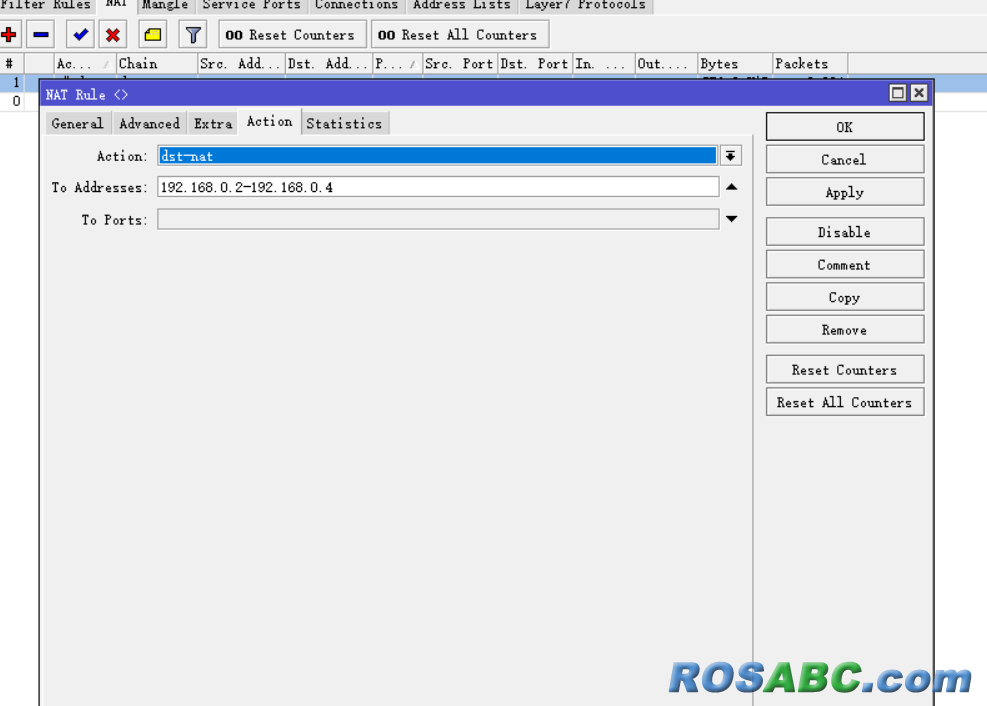
Task: Close the NAT Rule dialog
Action: tap(918, 93)
